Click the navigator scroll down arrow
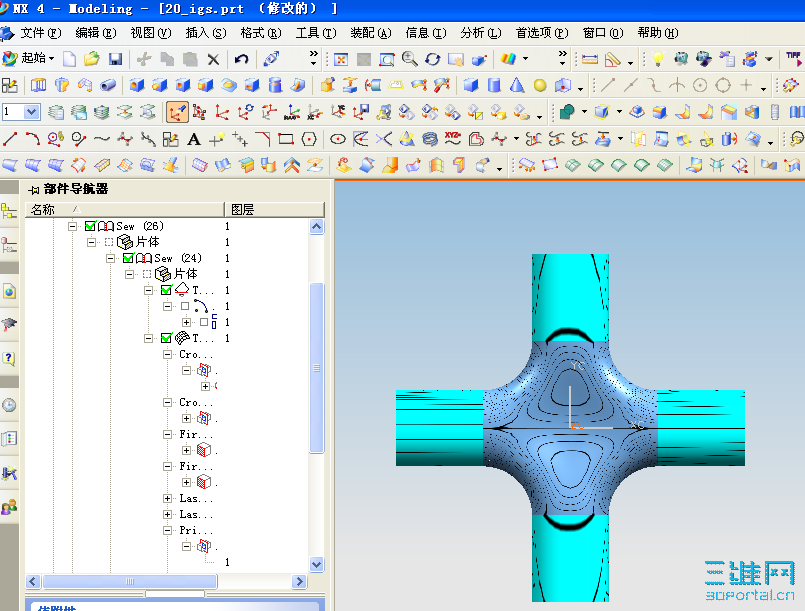 [317, 564]
